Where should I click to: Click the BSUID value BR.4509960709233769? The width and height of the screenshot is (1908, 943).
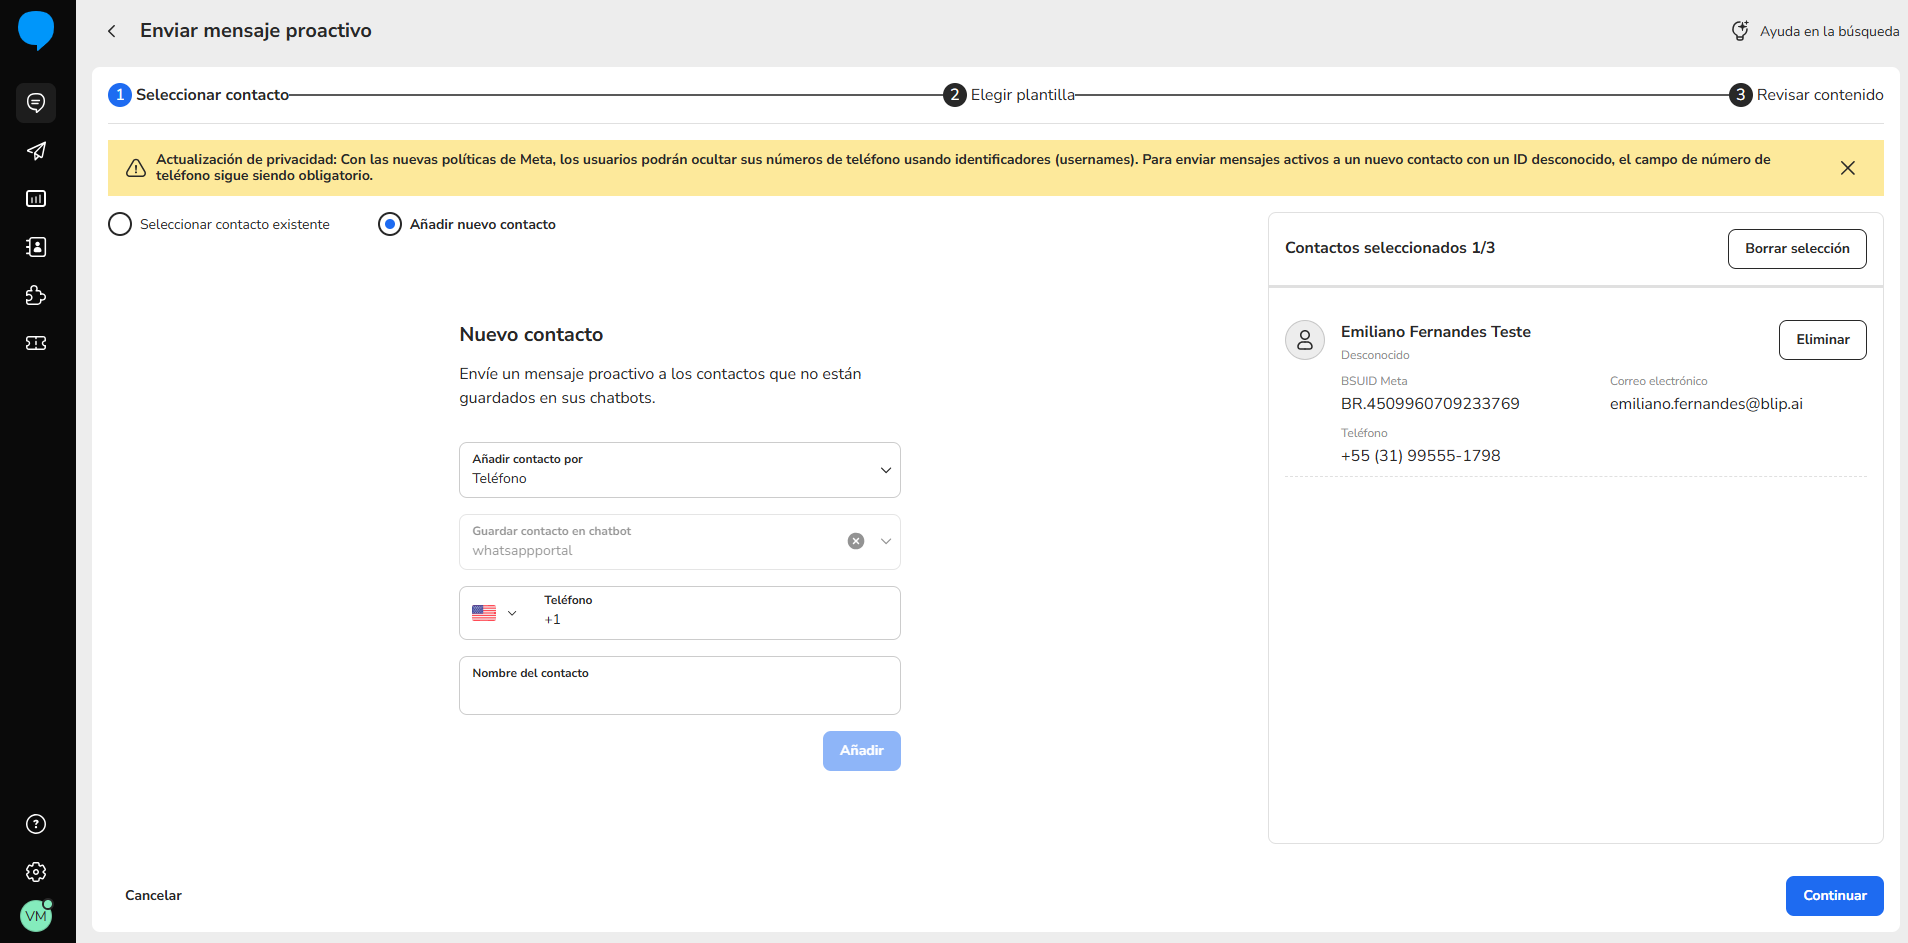(x=1430, y=404)
